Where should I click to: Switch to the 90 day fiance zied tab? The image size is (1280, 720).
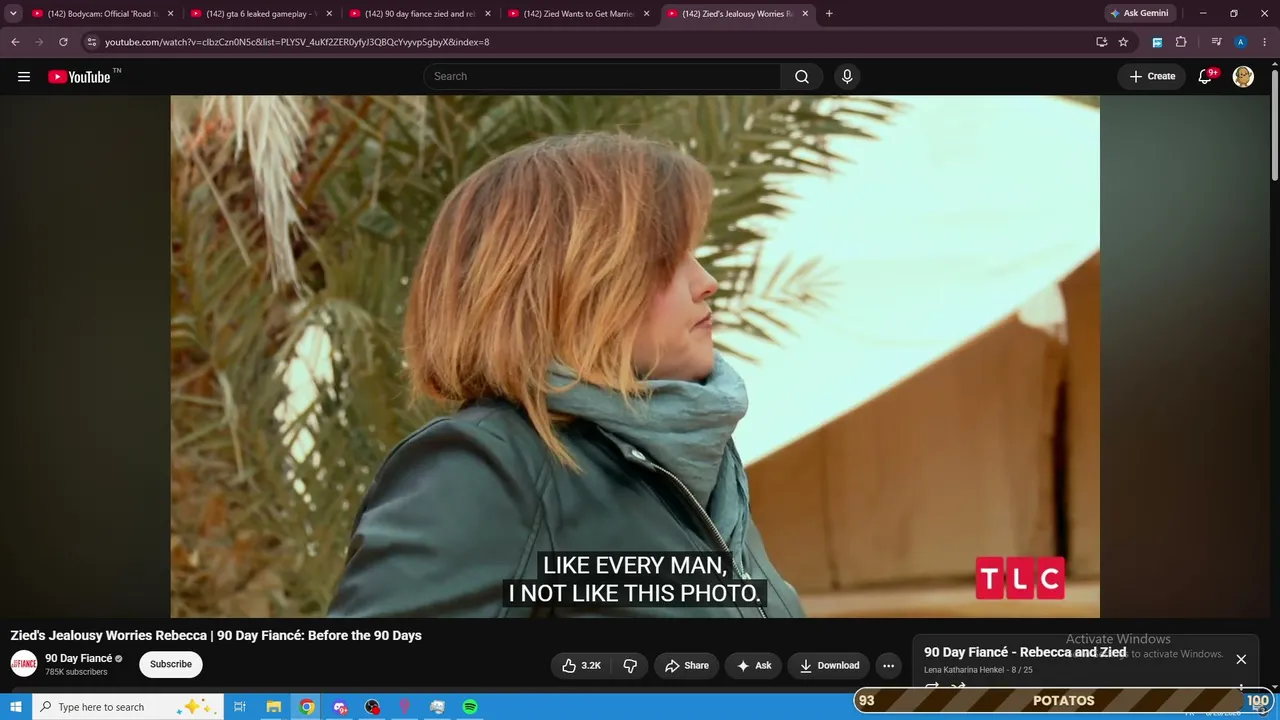(x=420, y=14)
